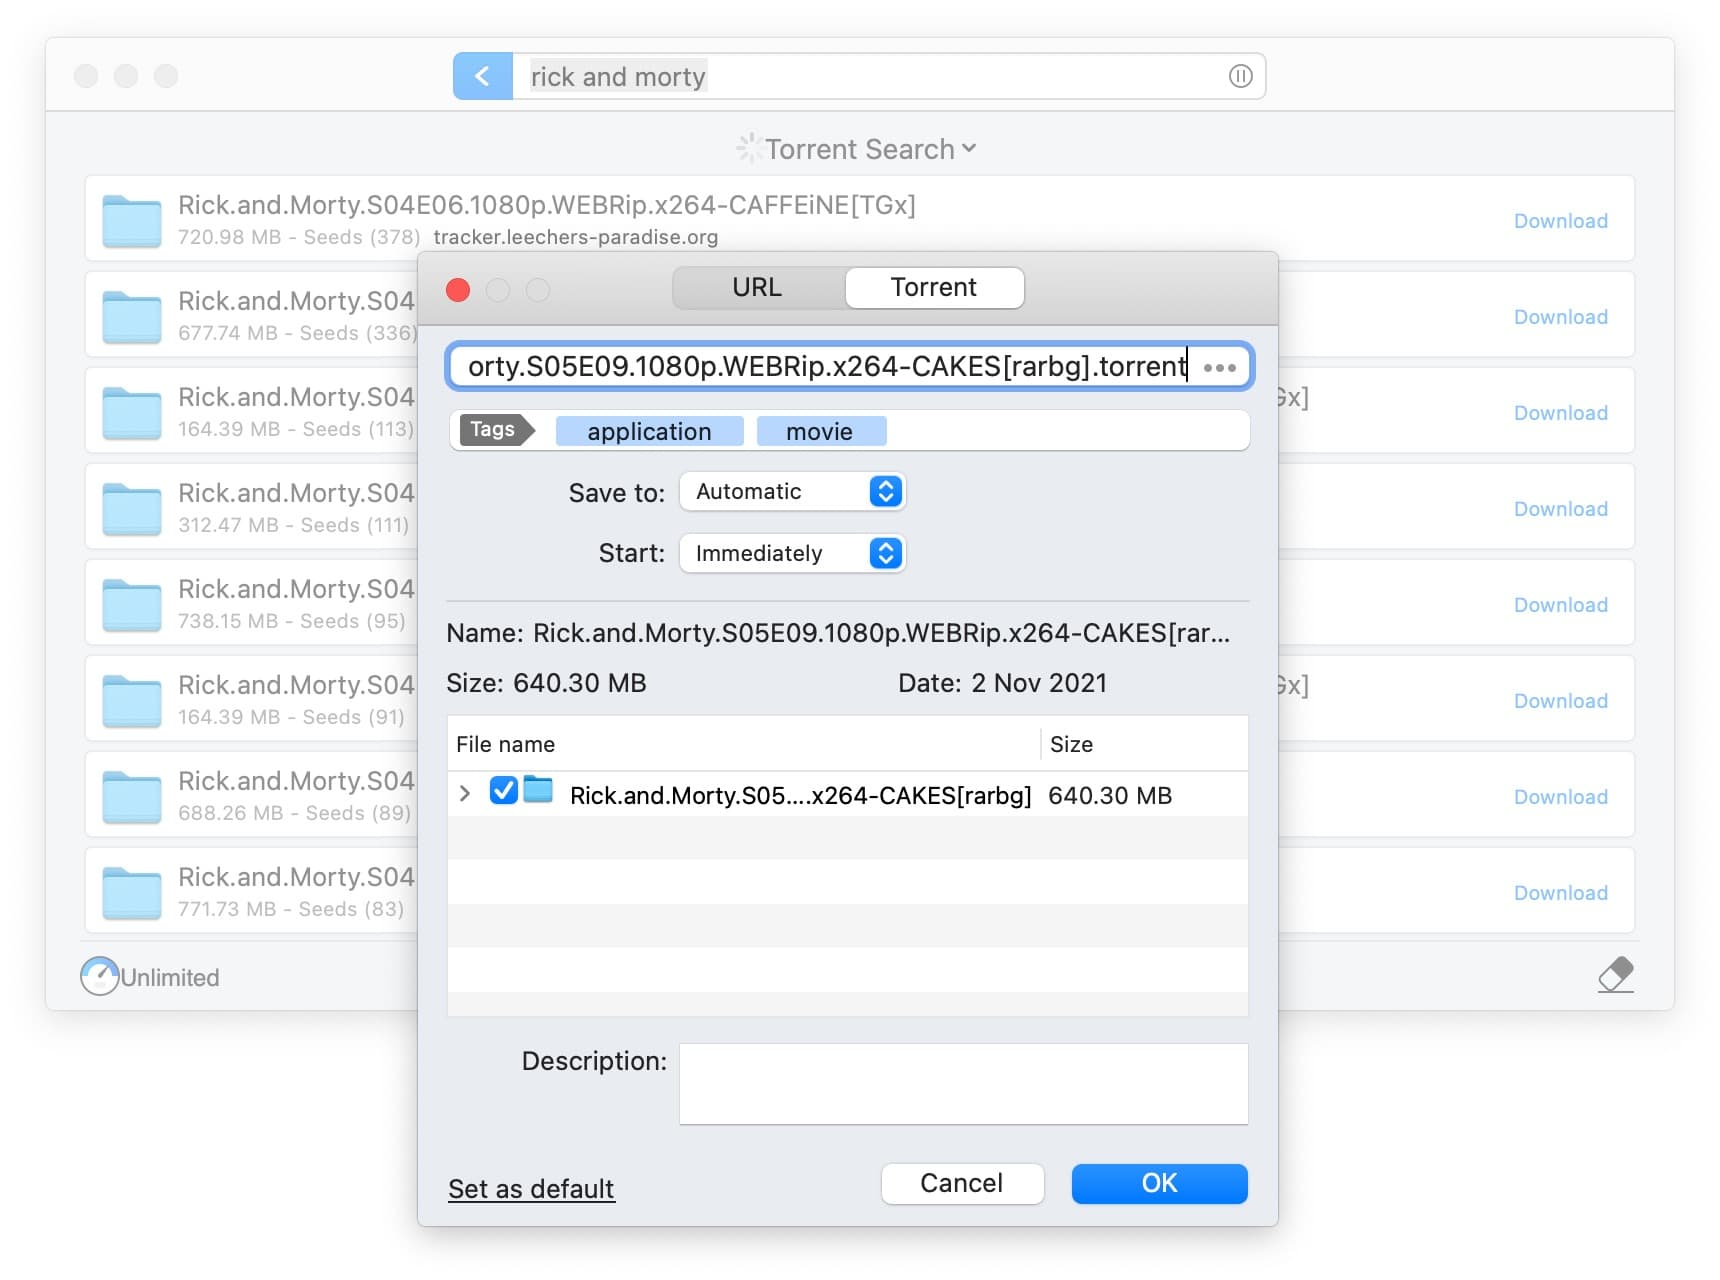This screenshot has width=1720, height=1280.
Task: Click Download for the 677.74 MB result
Action: coord(1560,317)
